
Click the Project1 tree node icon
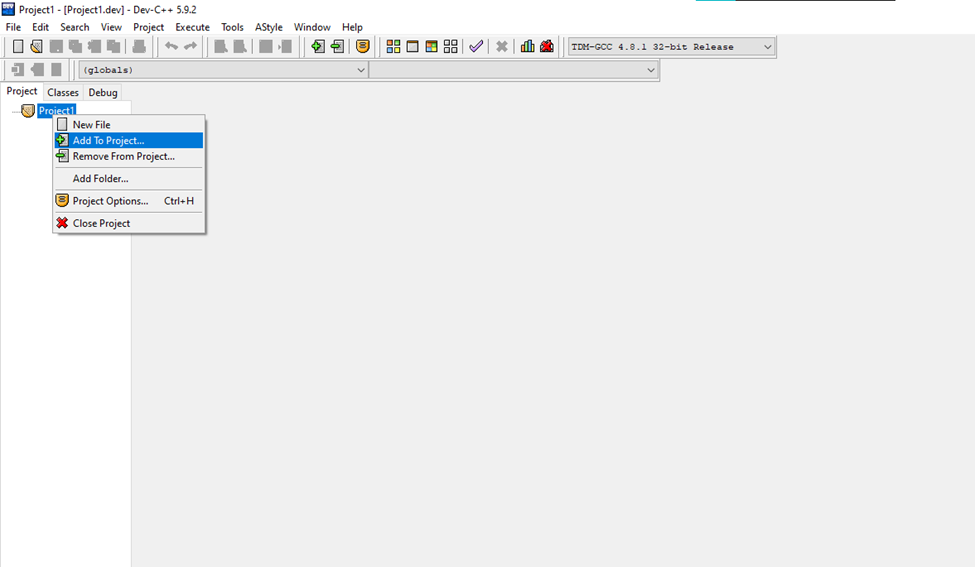pos(28,111)
